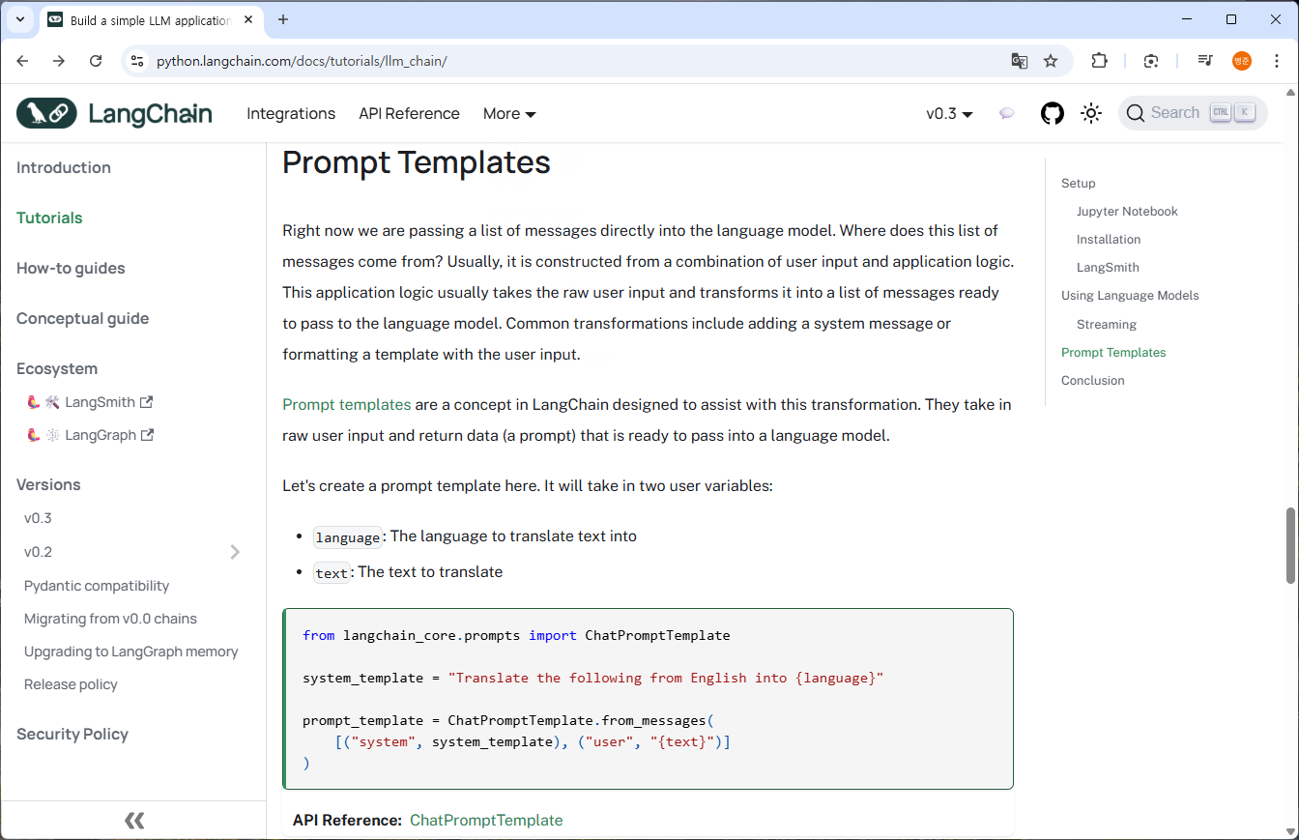Open the v0.3 version dropdown
This screenshot has height=840, width=1299.
949,114
